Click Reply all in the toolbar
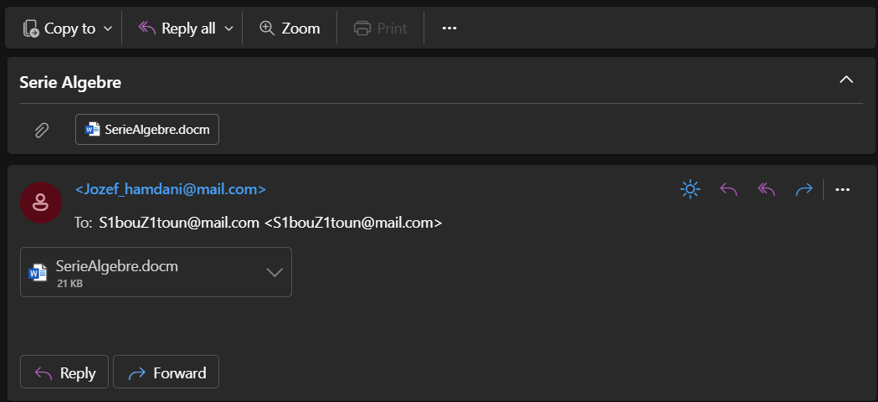This screenshot has height=402, width=878. coord(178,28)
